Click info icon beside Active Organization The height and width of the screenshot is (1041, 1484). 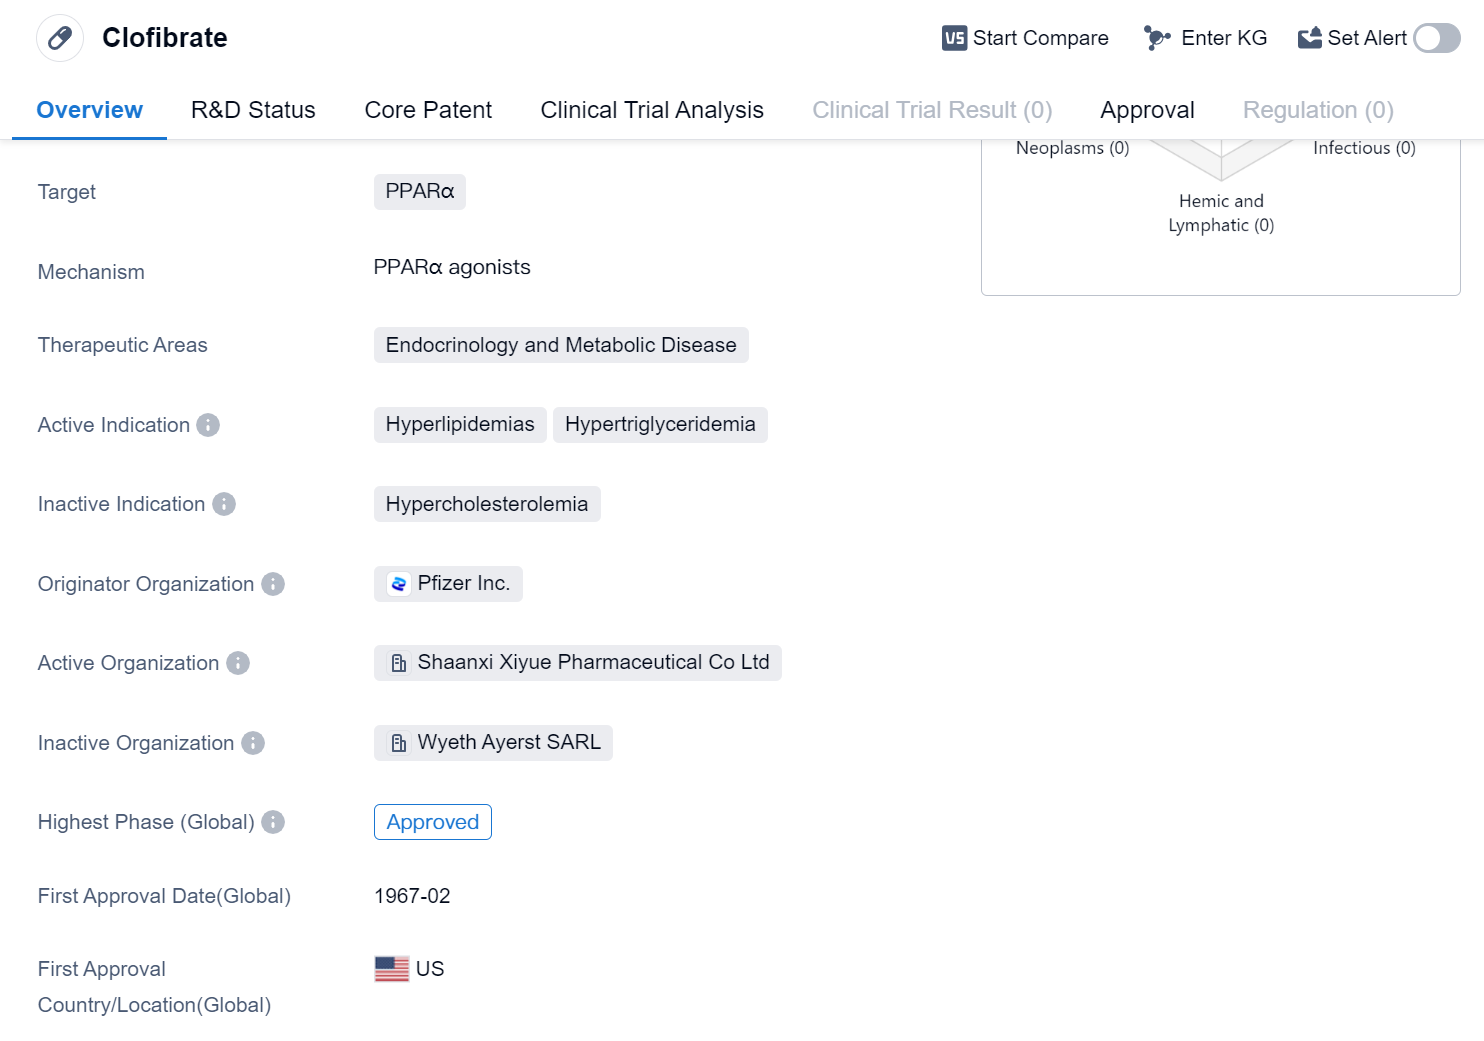click(238, 663)
